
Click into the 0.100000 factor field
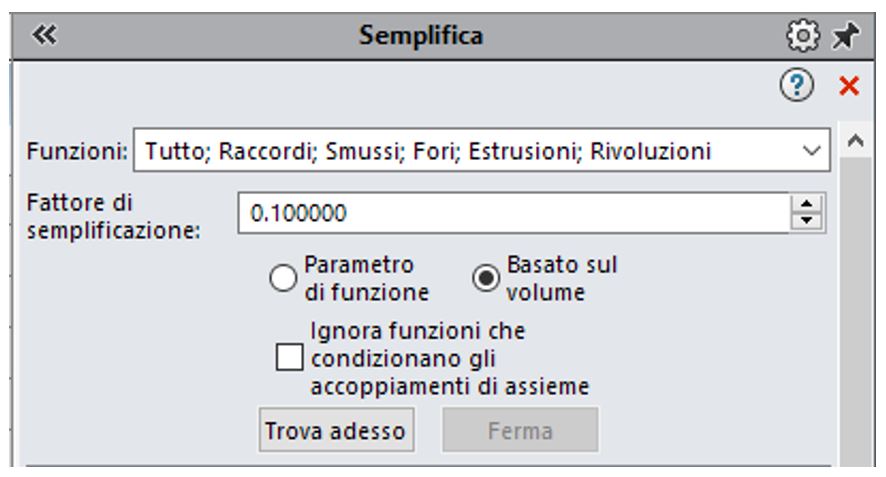click(513, 213)
